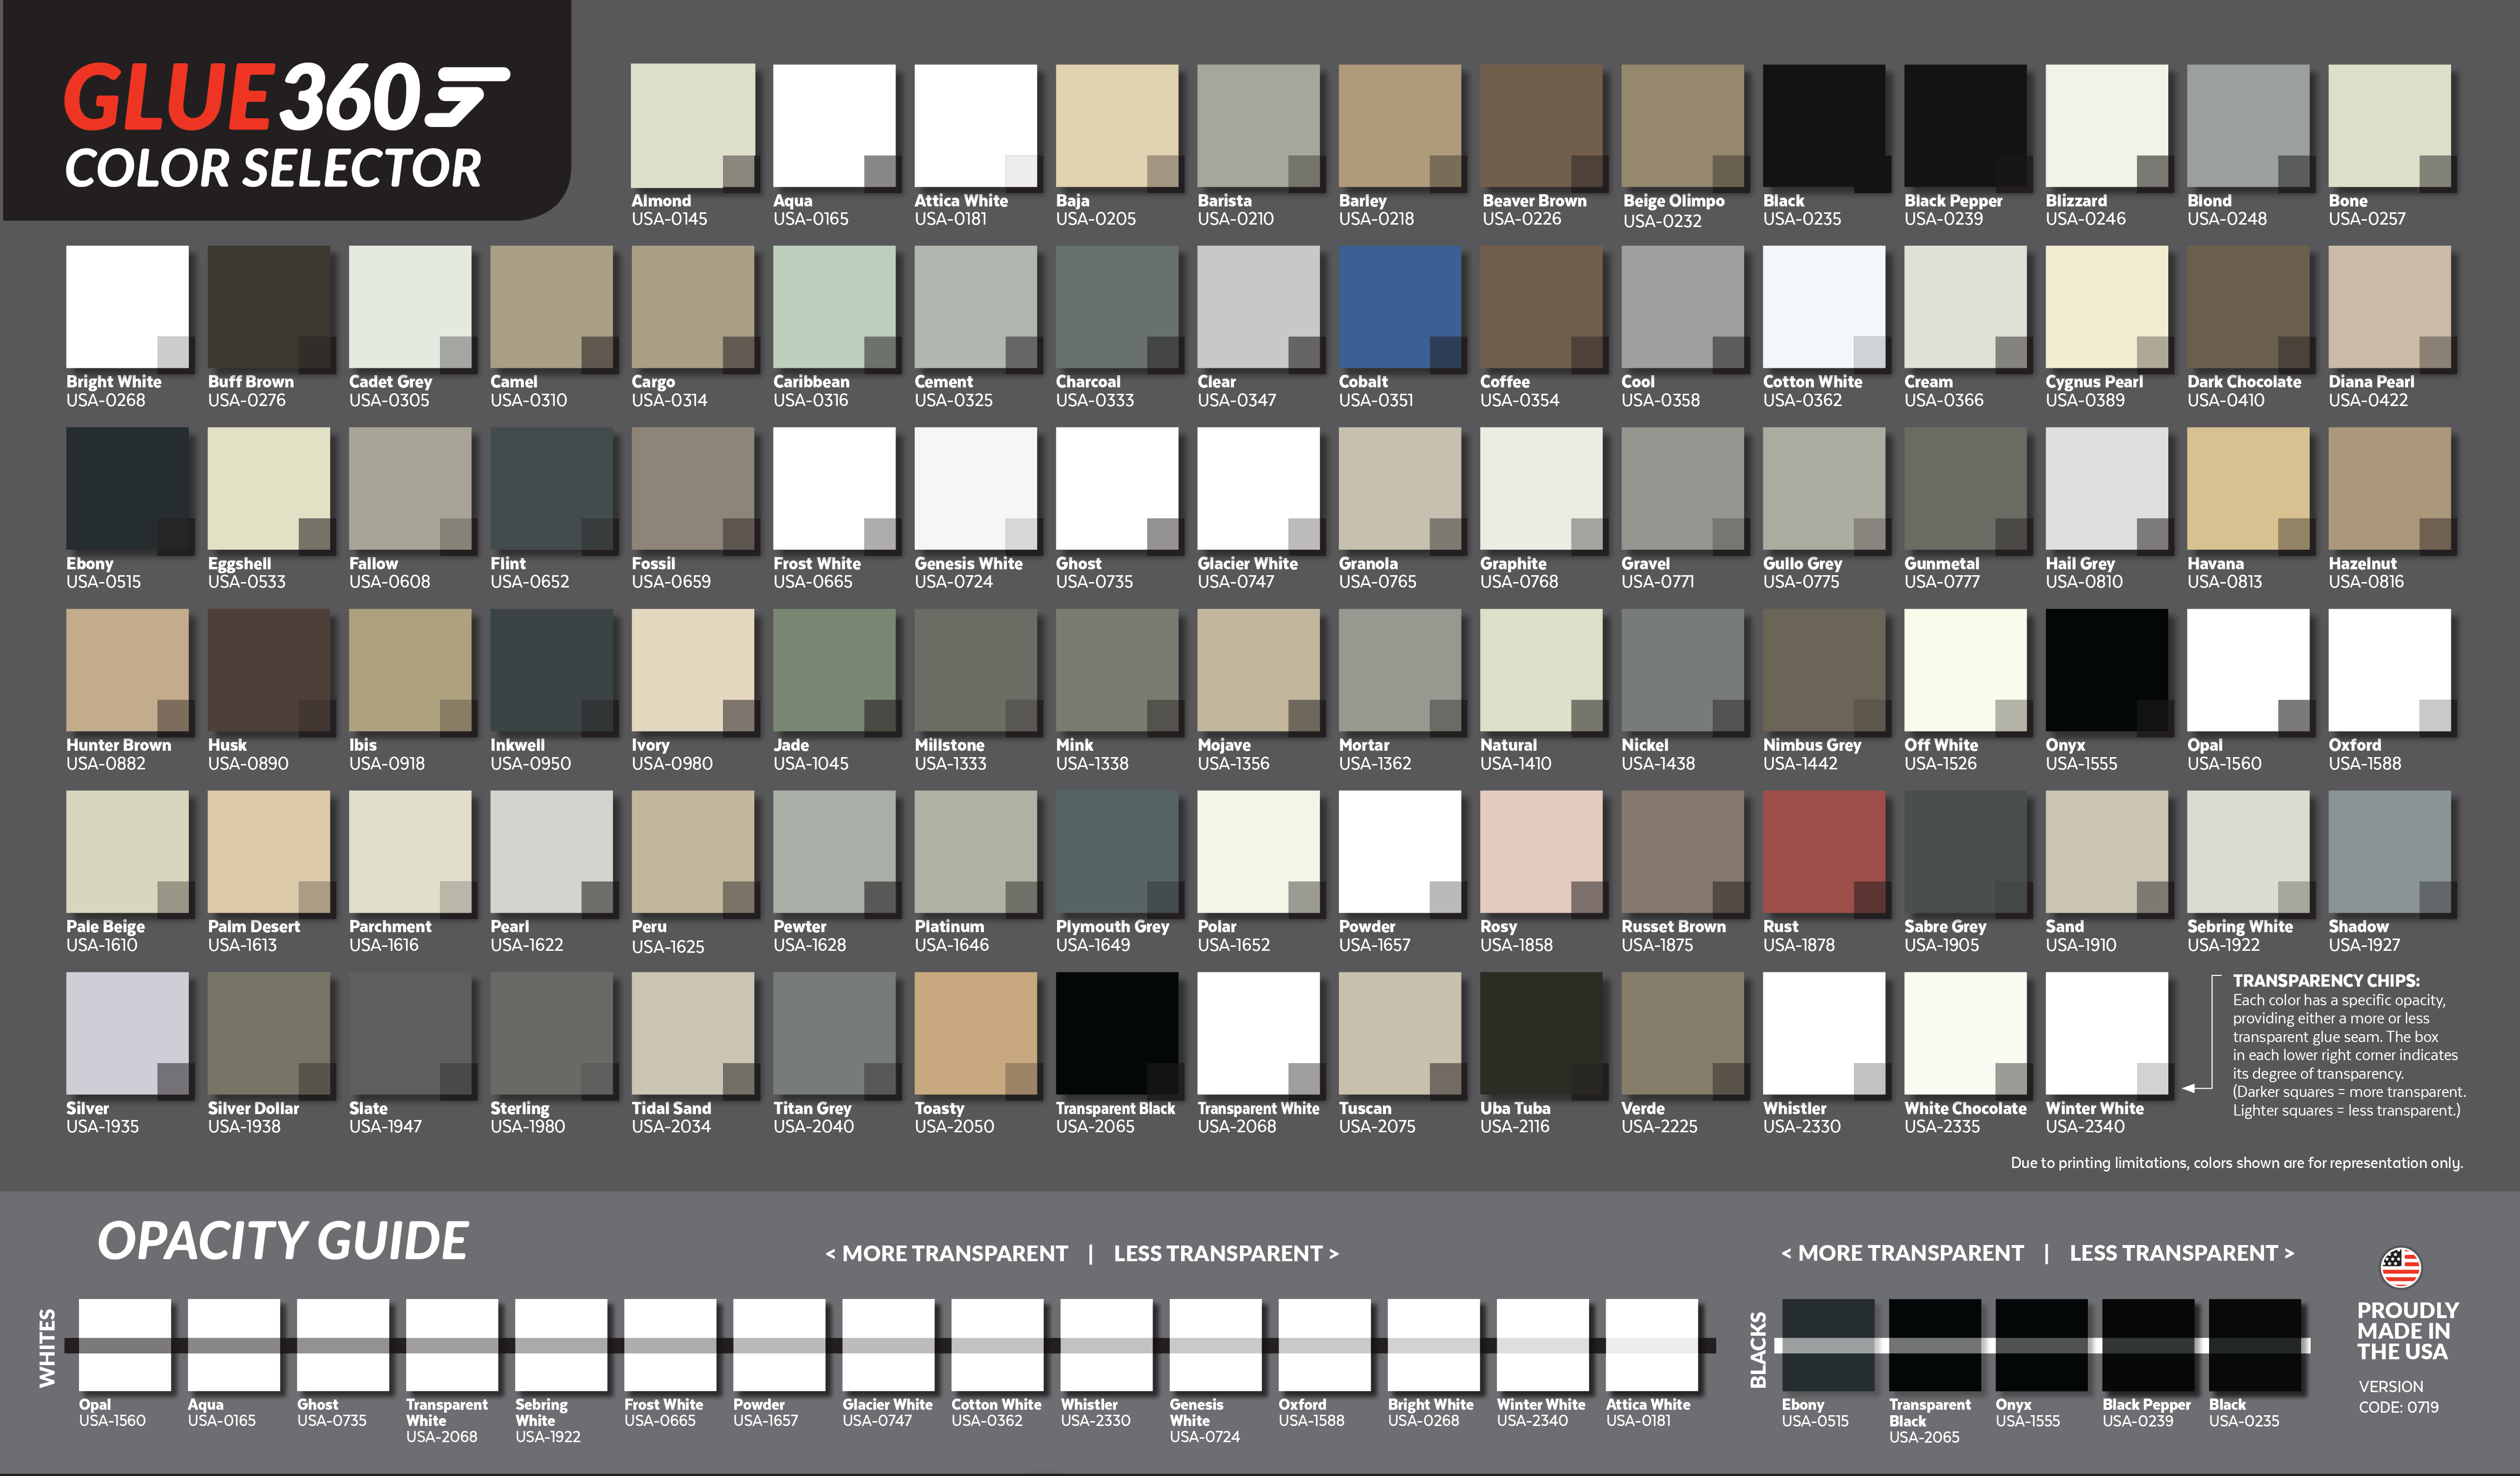The image size is (2520, 1476).
Task: Click the VERSION CODE: 0719 text
Action: [2398, 1397]
